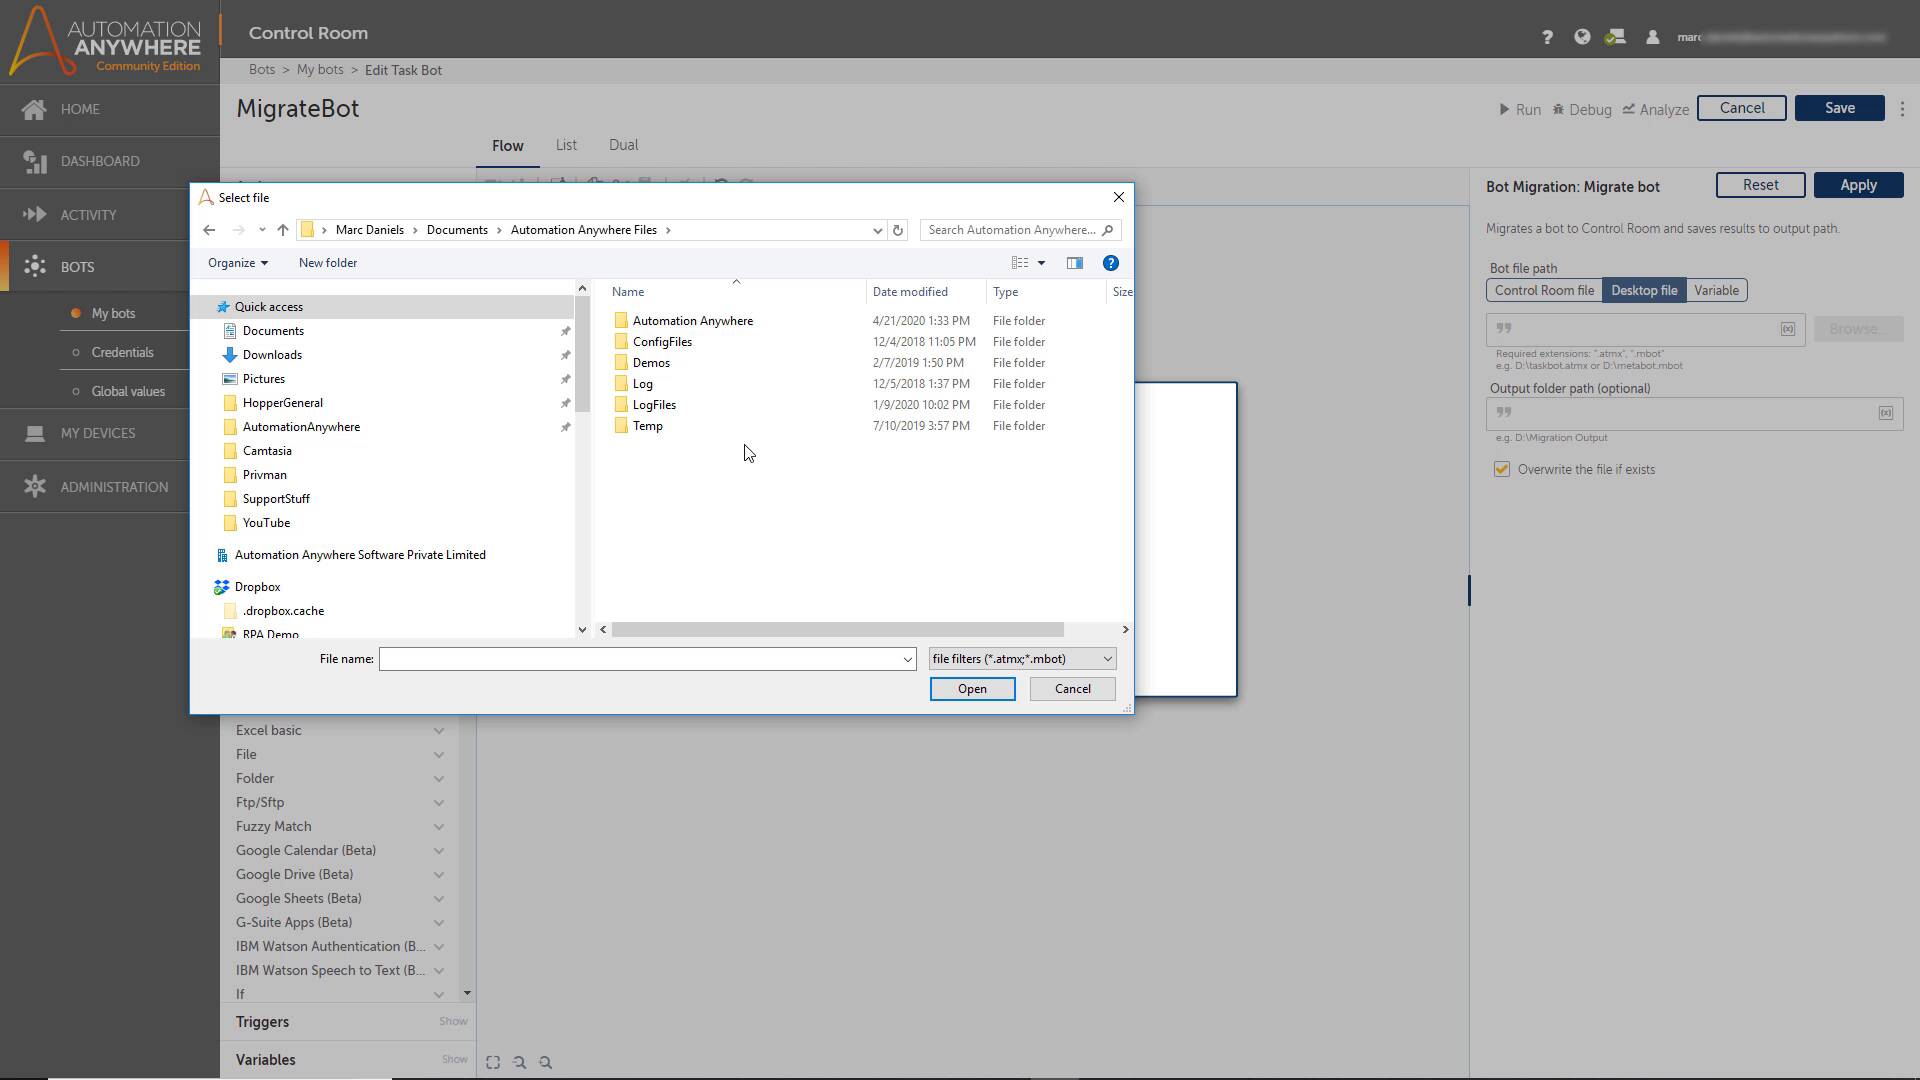Open the Demos folder icon
This screenshot has height=1080, width=1920.
point(621,363)
